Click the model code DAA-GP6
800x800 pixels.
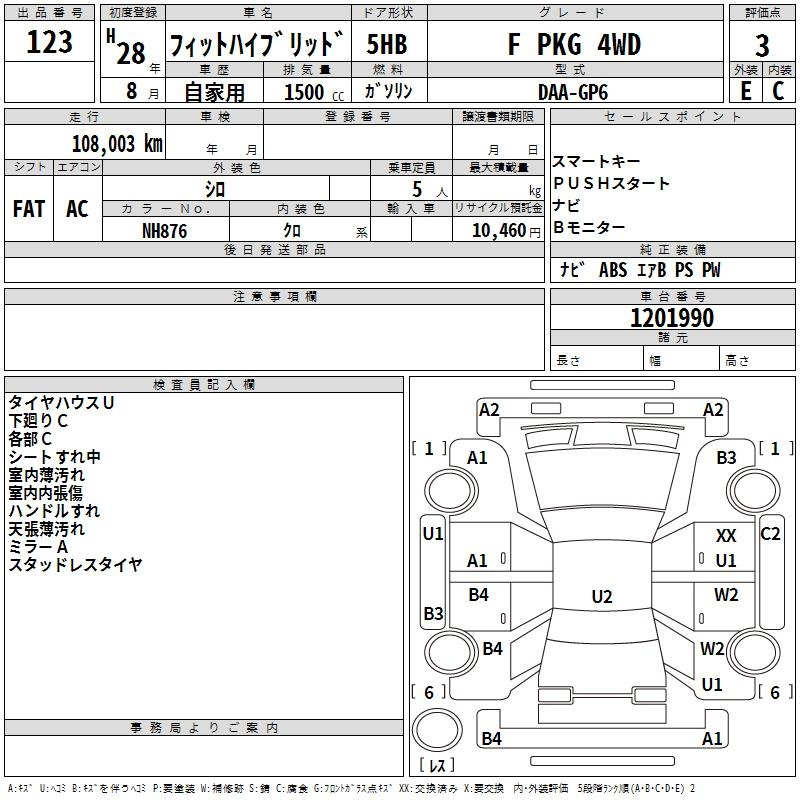572,92
